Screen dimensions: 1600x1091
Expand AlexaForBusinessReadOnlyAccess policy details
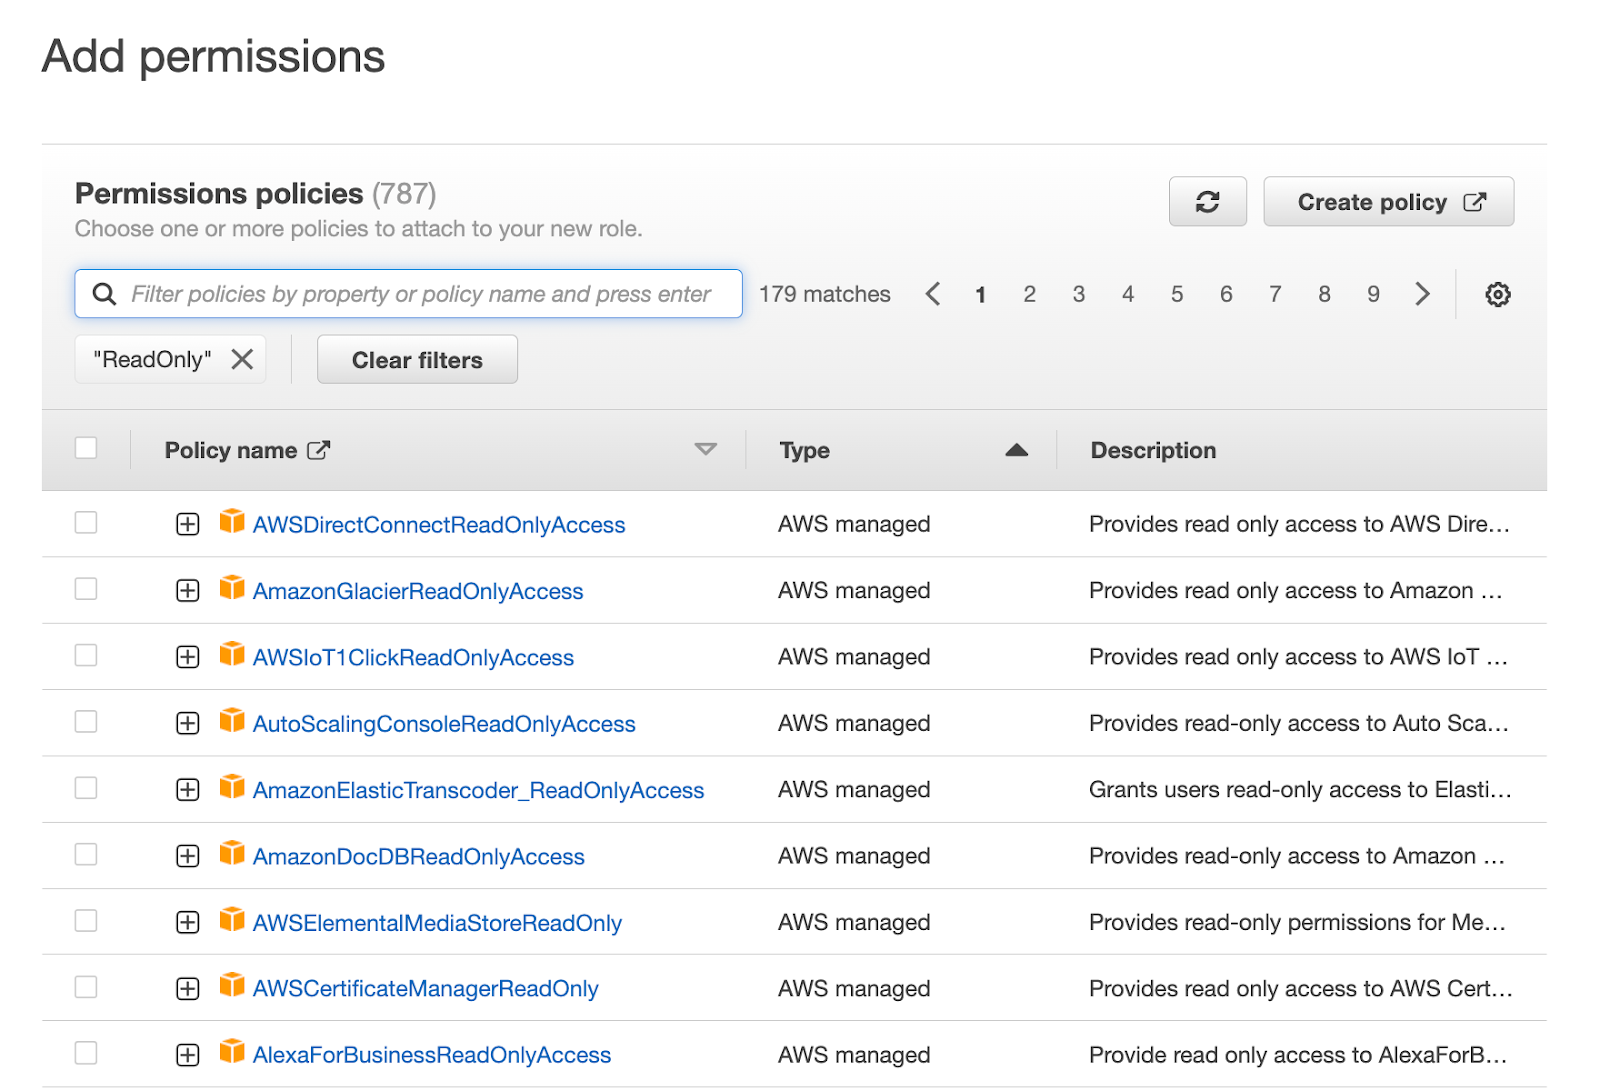(188, 1055)
